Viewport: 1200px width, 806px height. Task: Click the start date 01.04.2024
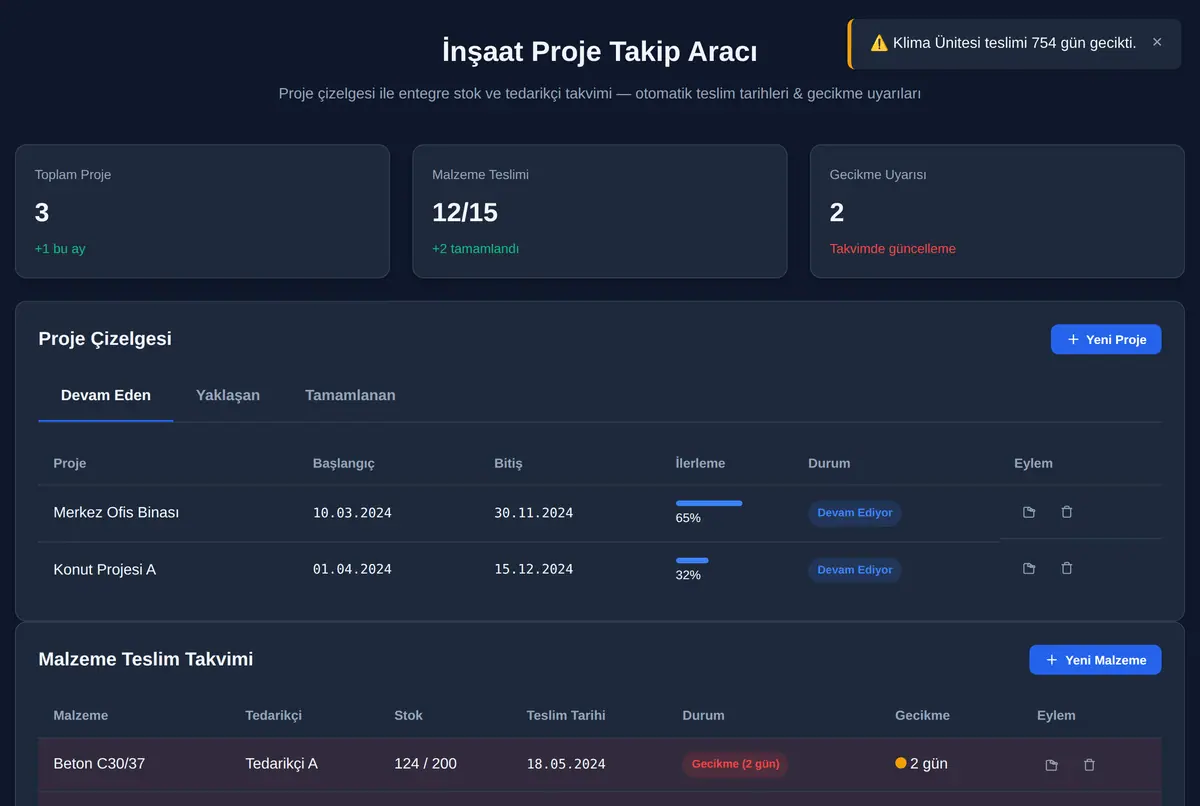[352, 569]
